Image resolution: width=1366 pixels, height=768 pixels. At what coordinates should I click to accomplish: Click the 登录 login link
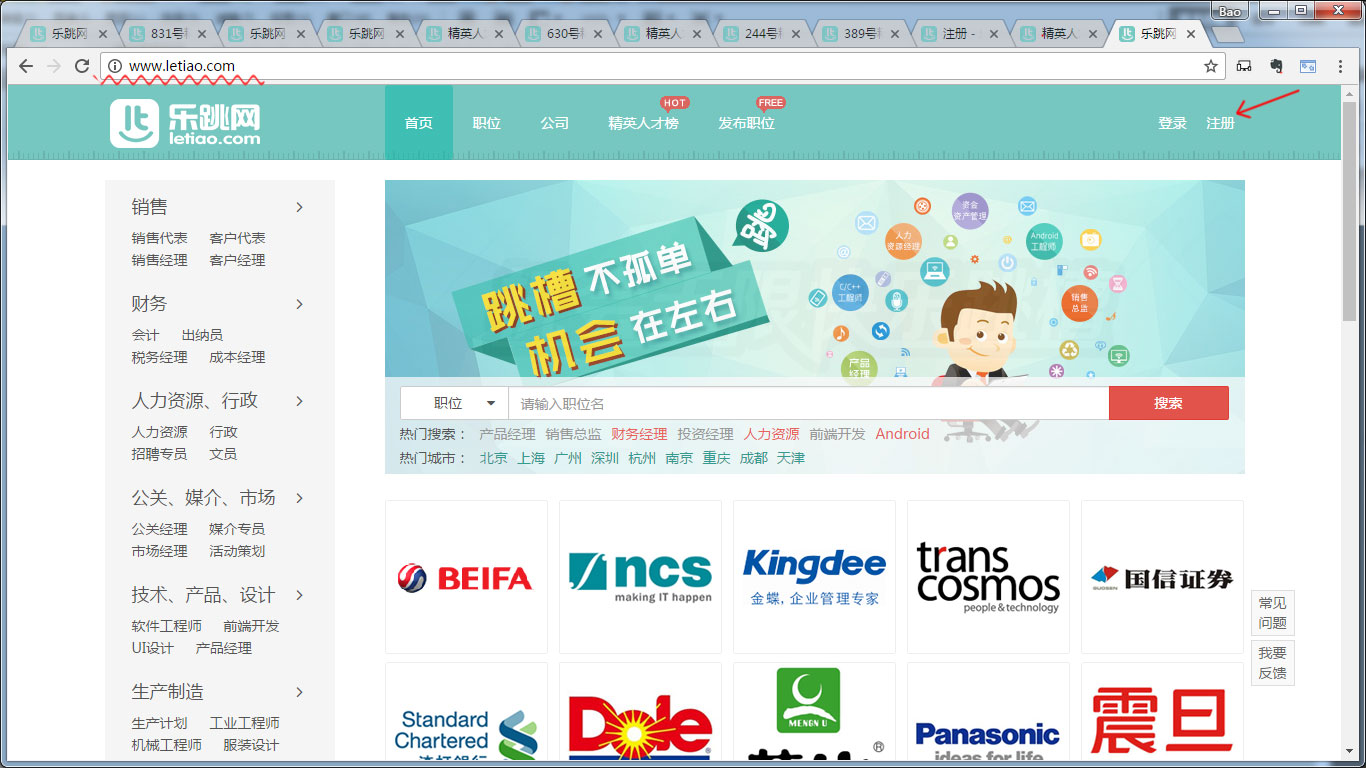pos(1172,123)
